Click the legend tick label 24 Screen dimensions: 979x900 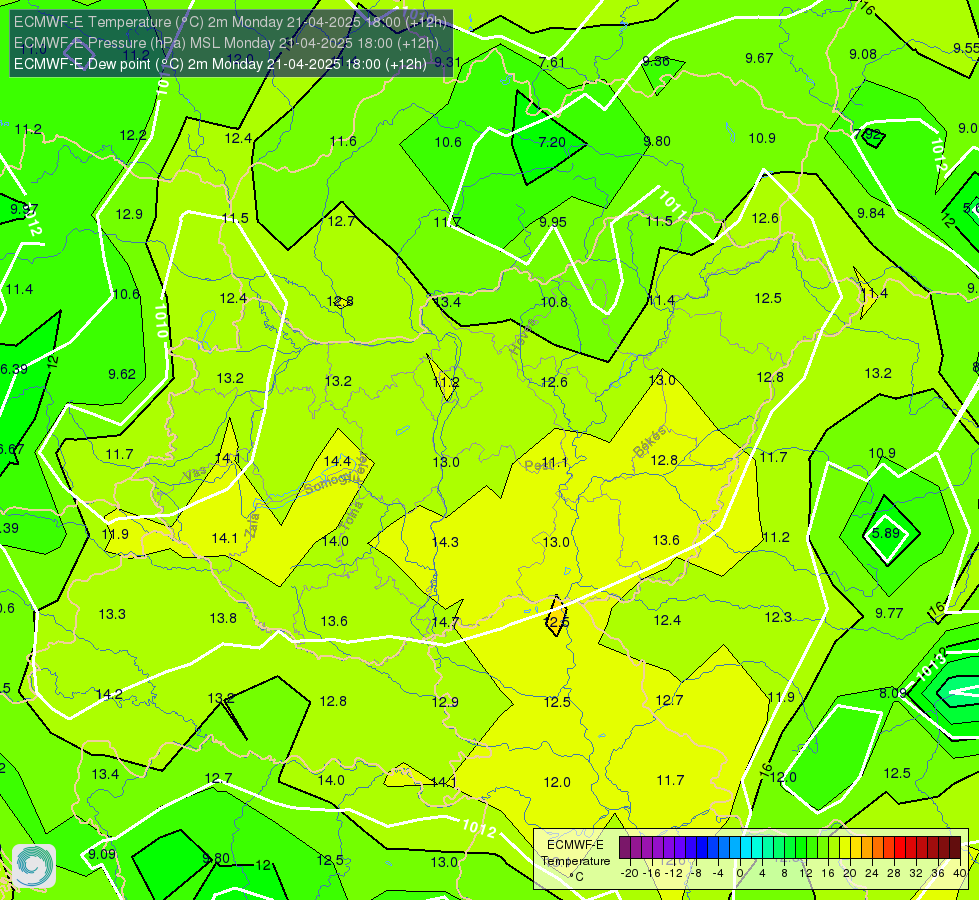tap(872, 873)
